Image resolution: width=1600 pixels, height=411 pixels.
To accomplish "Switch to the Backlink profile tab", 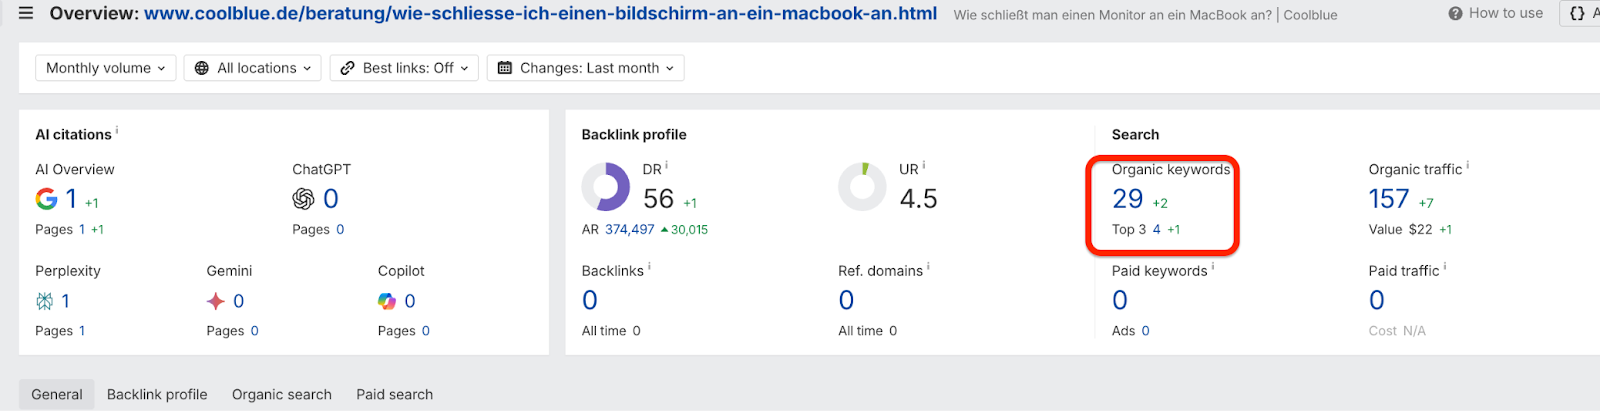I will [157, 394].
